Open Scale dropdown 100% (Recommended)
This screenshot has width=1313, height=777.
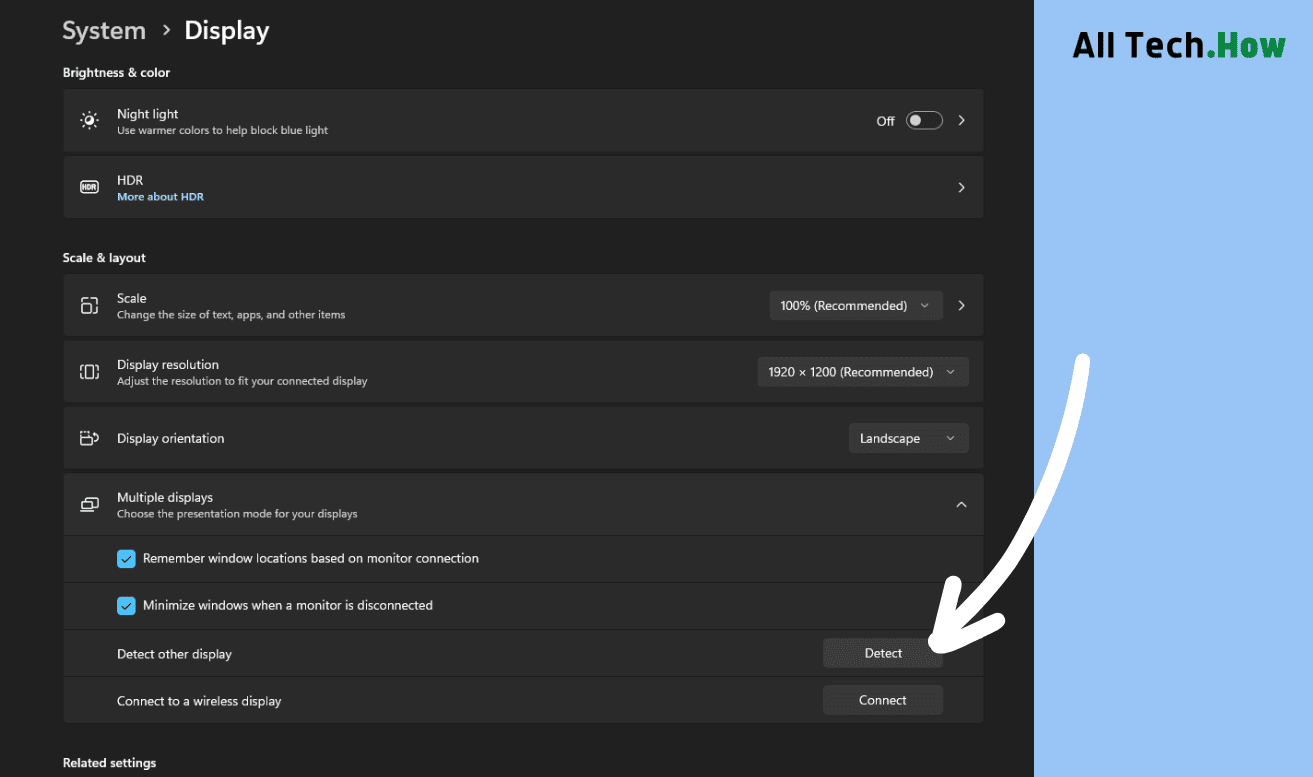pyautogui.click(x=856, y=306)
